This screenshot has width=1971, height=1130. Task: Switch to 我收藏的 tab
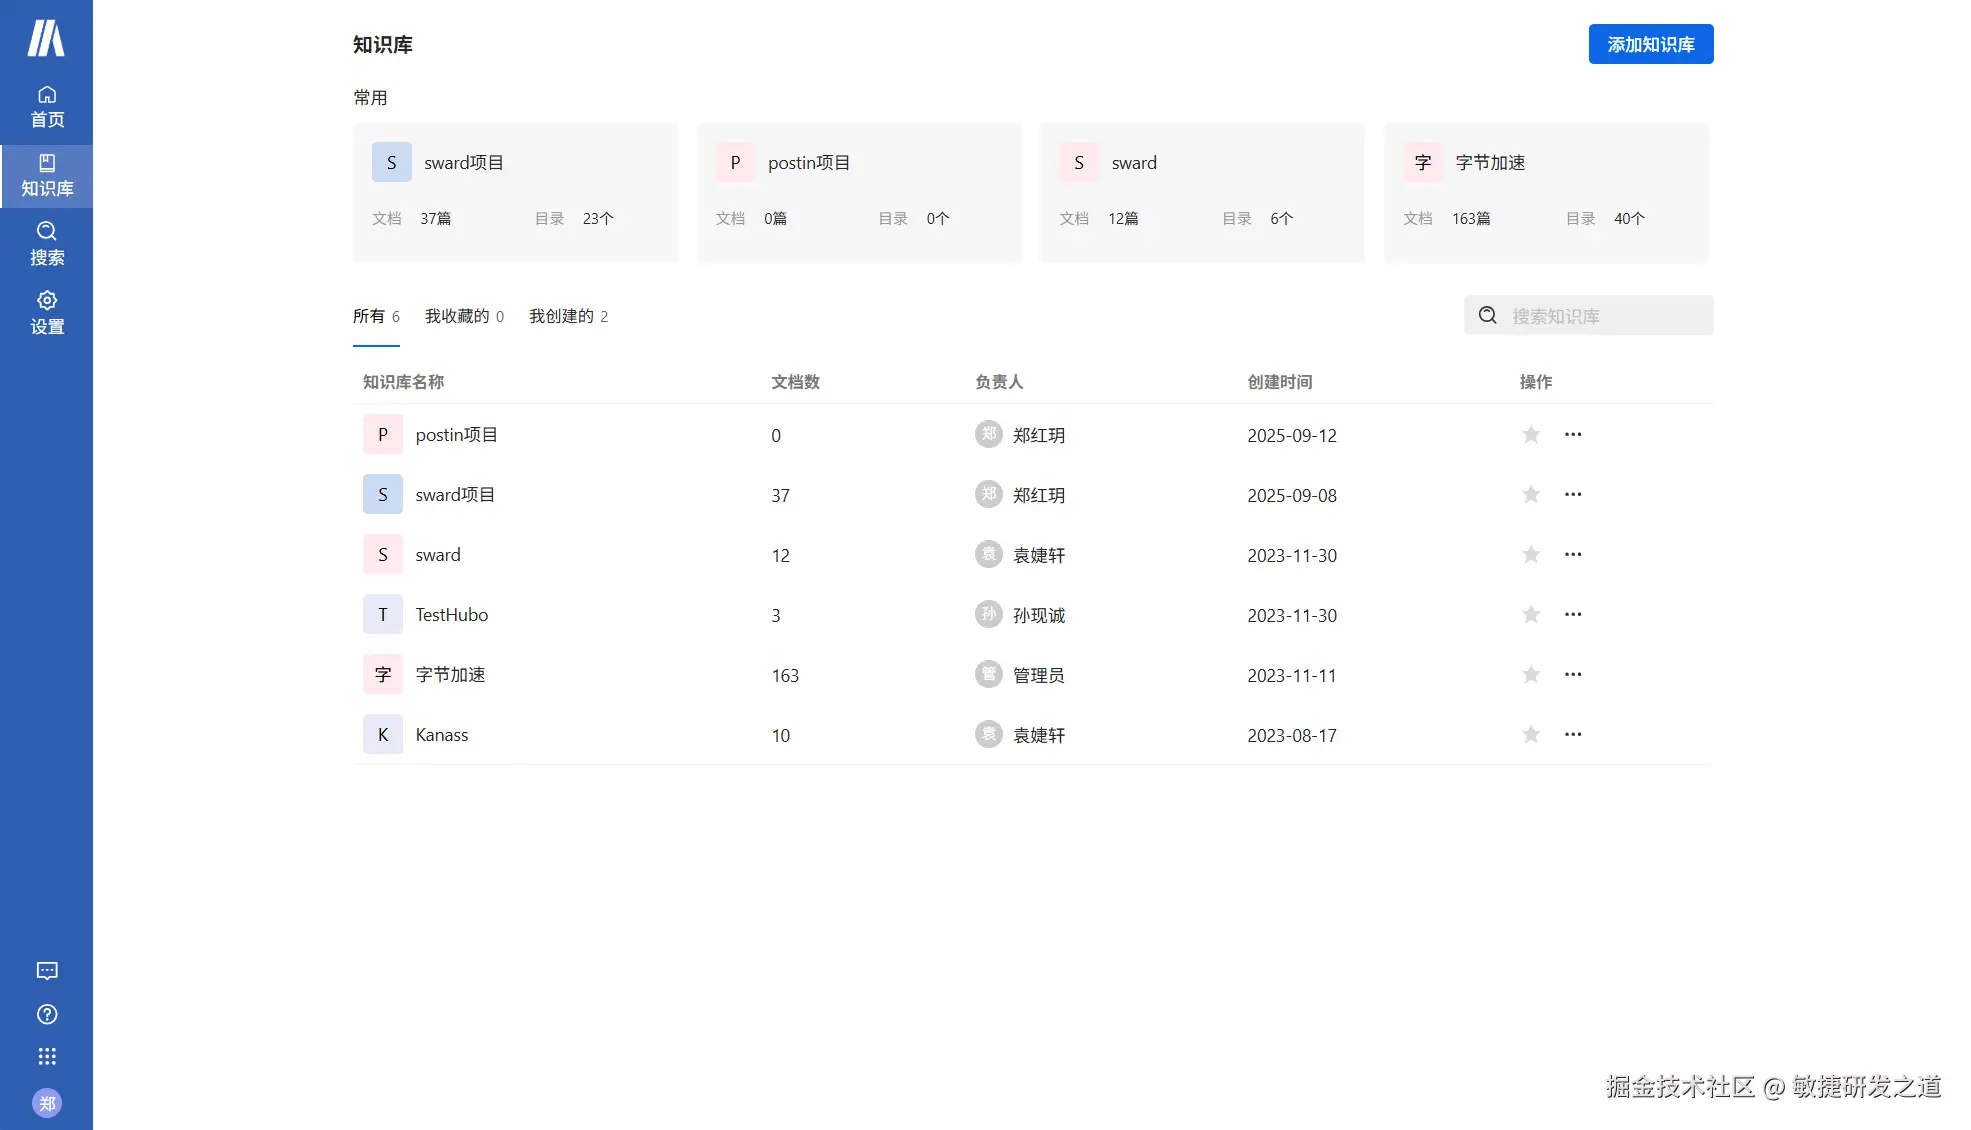[463, 316]
